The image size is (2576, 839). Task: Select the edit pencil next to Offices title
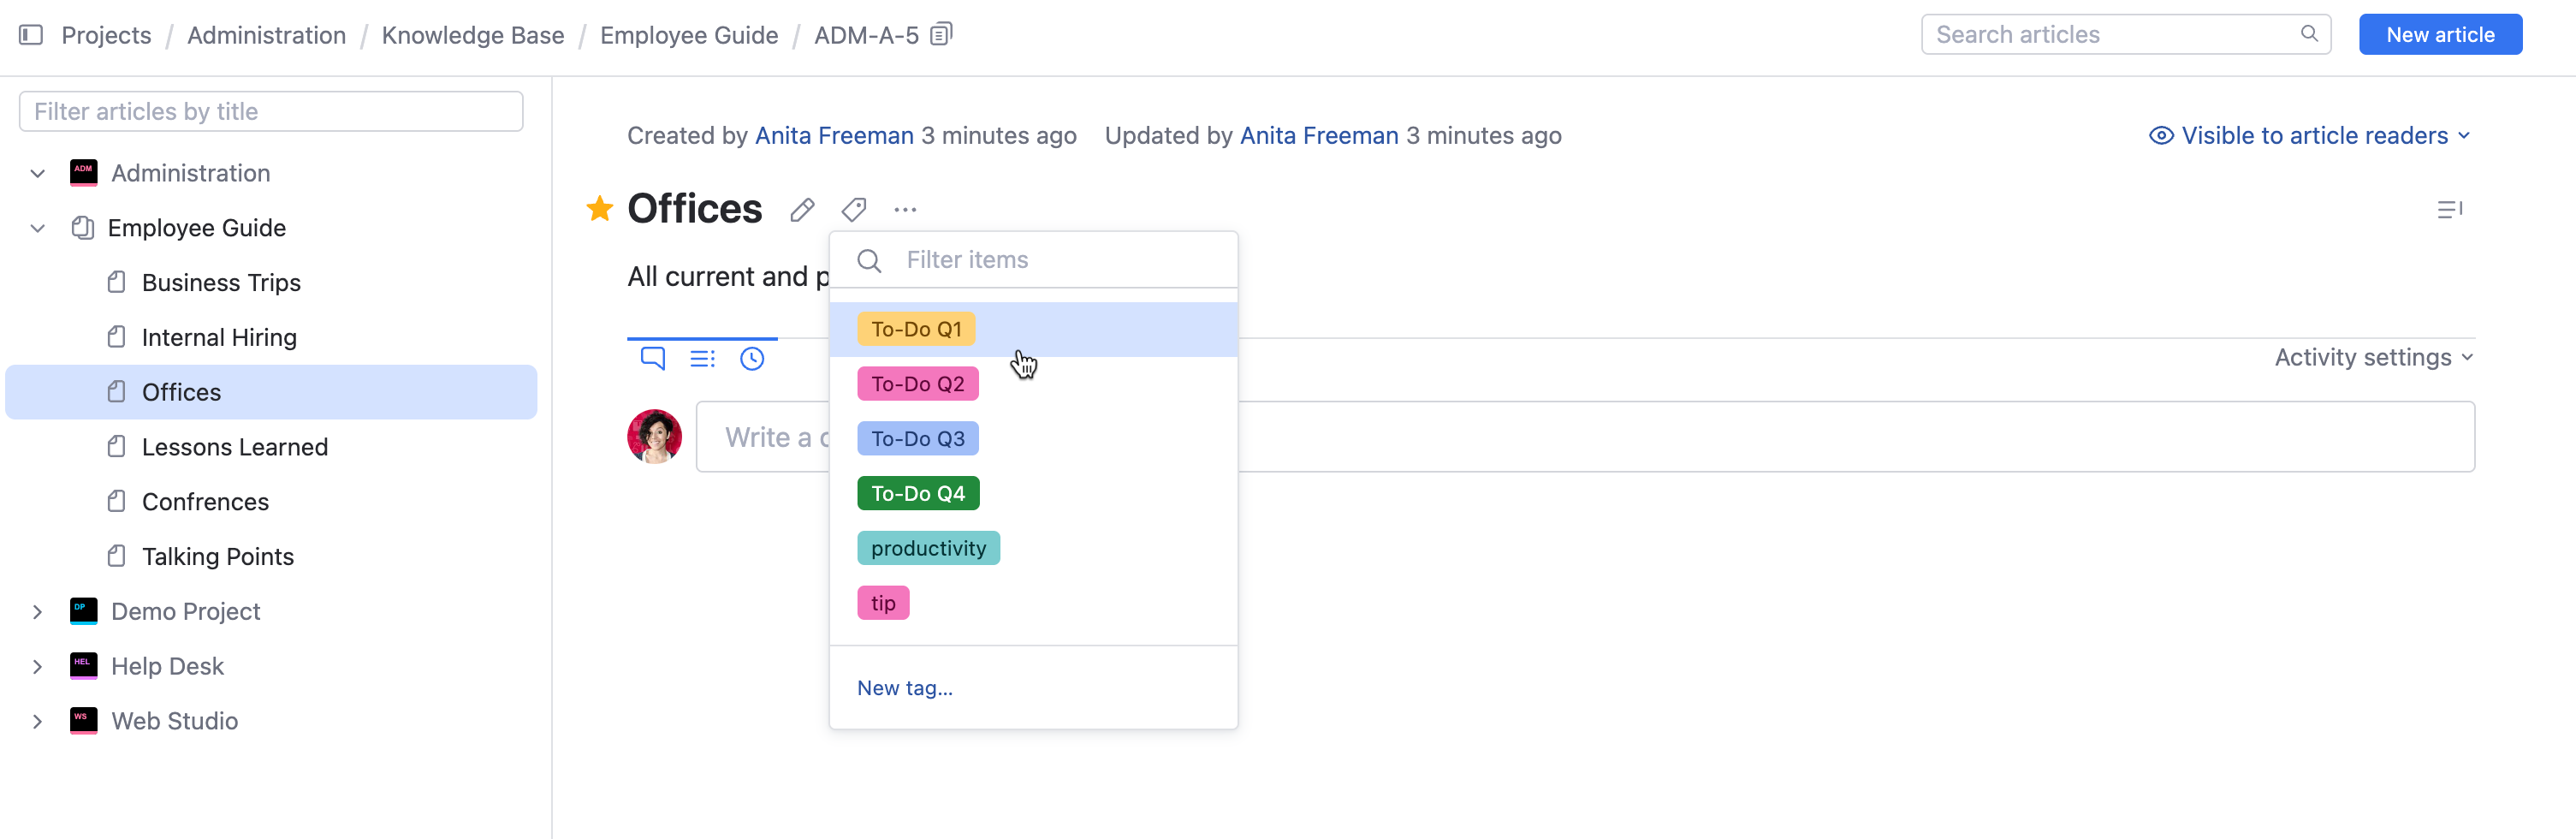point(801,209)
